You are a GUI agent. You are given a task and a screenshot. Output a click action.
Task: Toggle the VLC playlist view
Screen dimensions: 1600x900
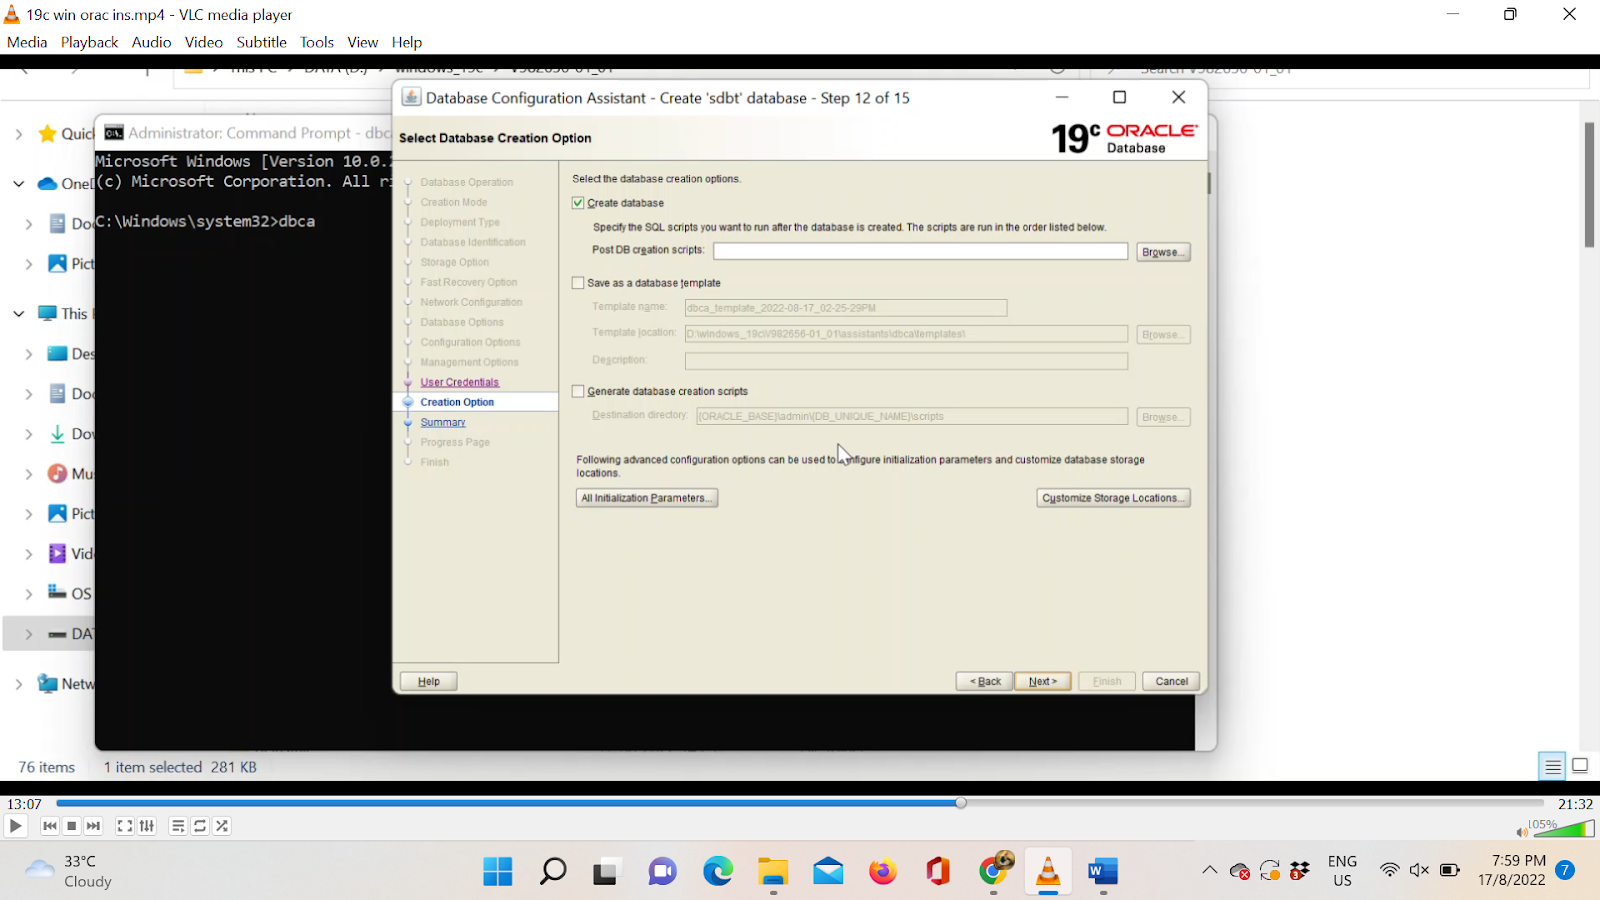click(x=178, y=826)
